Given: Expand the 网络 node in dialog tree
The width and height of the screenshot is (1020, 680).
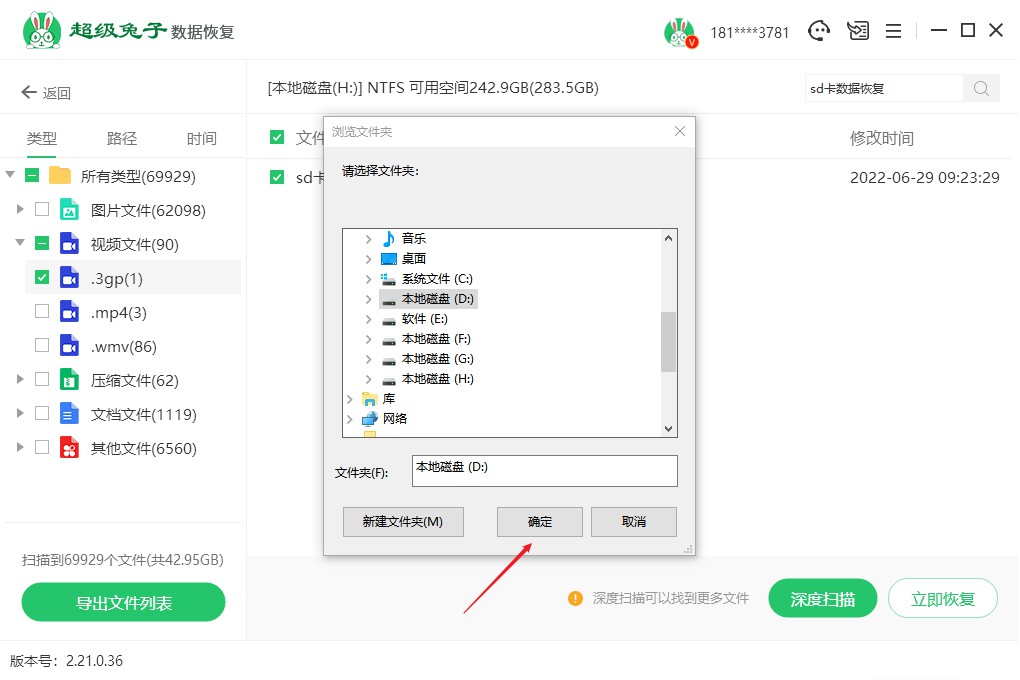Looking at the screenshot, I should pos(349,419).
